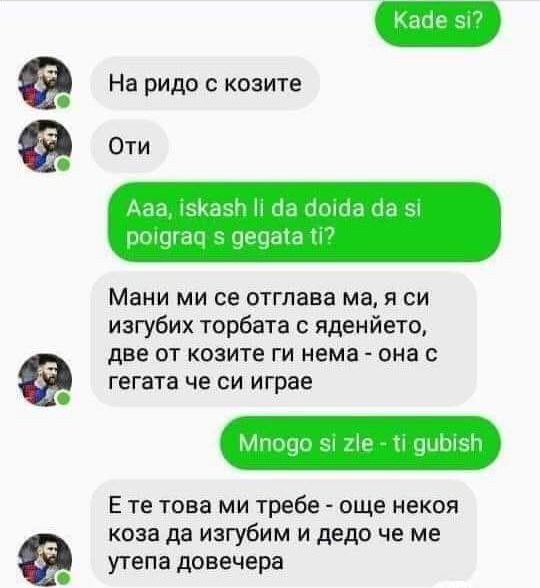Tap the avatar beside 'утепа довечера' message

[45, 560]
